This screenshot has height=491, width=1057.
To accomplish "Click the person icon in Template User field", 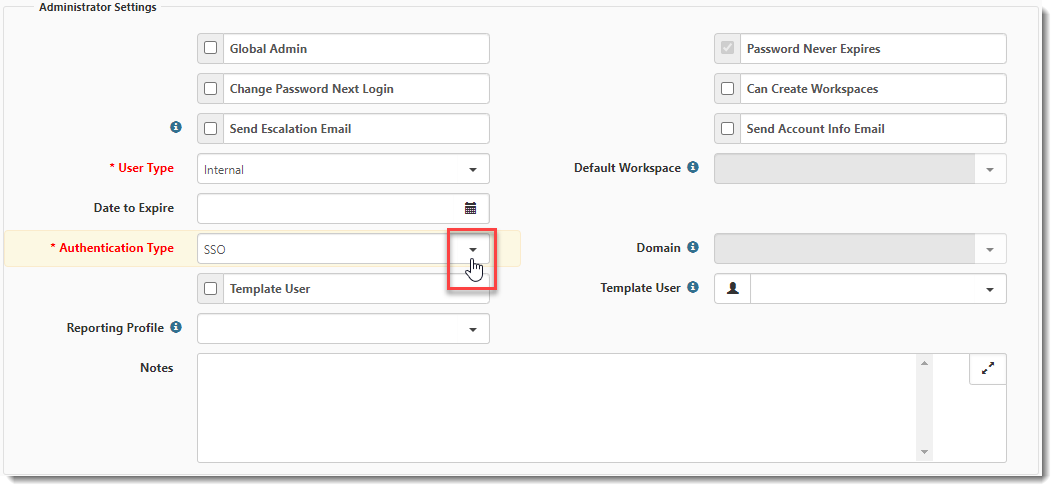I will click(x=733, y=289).
